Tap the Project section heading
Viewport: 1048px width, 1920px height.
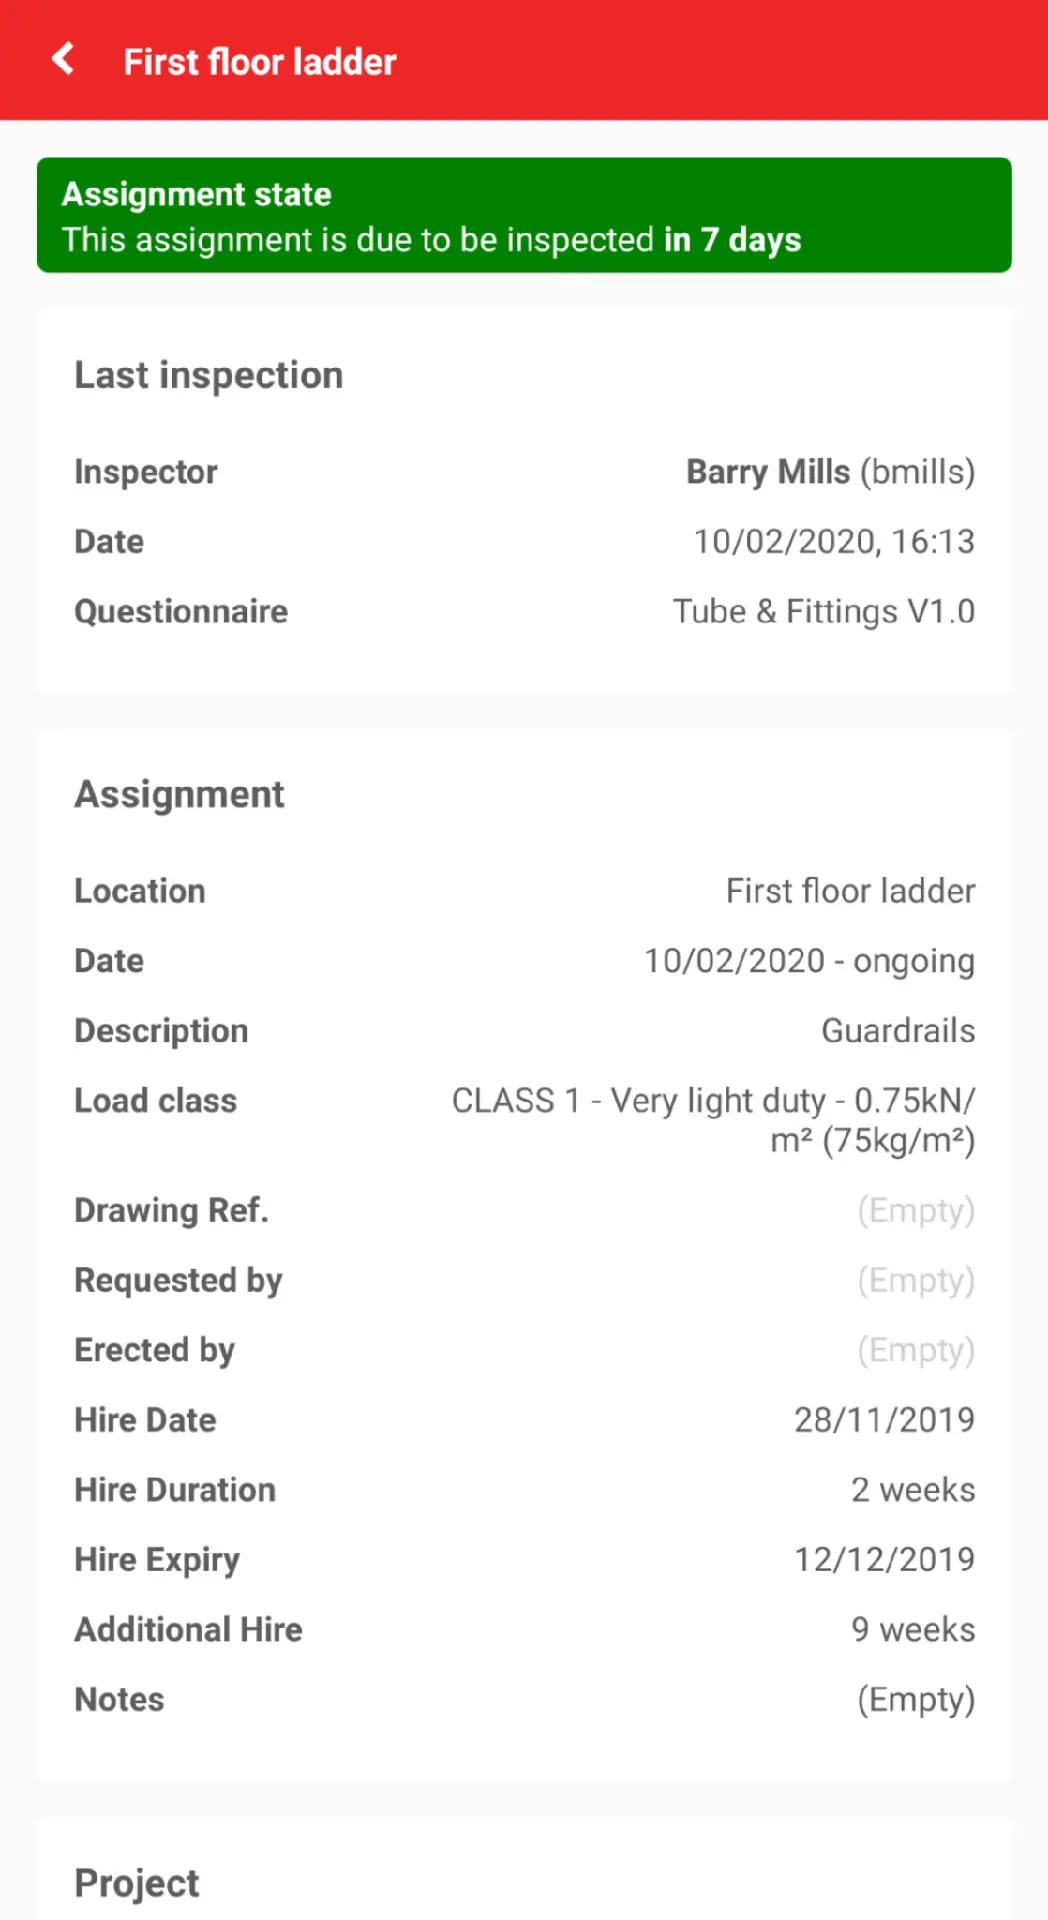pos(137,1883)
